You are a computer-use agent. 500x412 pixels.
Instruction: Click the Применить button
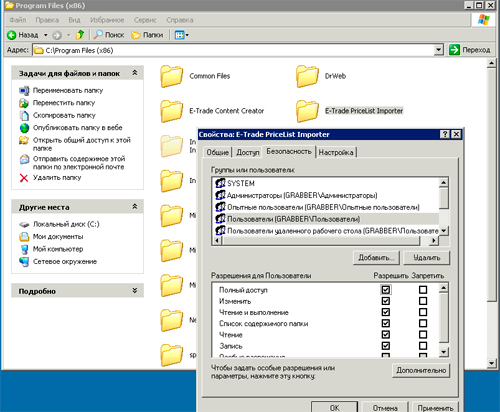tap(435, 407)
